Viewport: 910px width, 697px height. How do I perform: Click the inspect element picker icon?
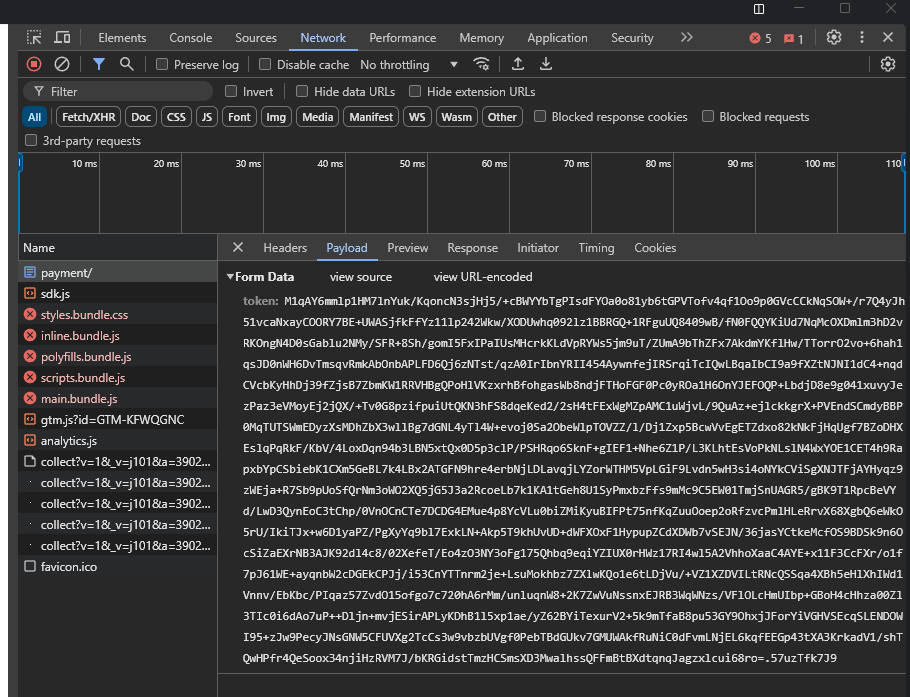(35, 38)
